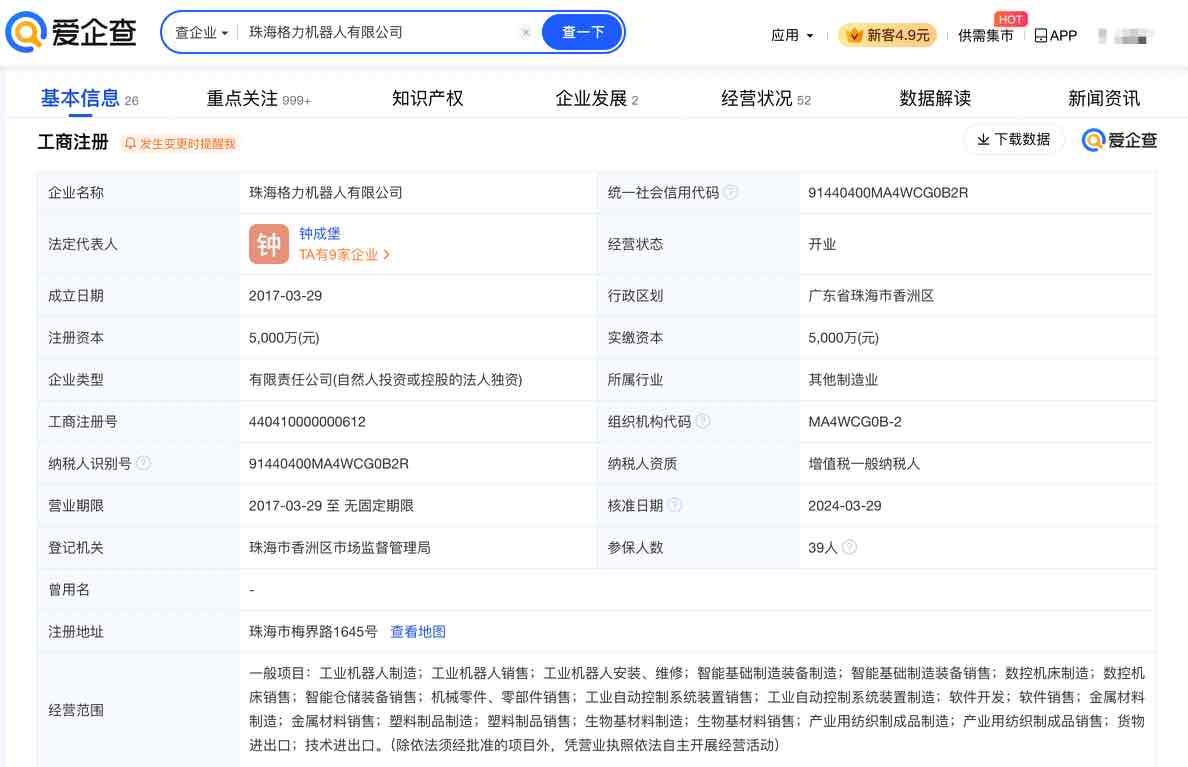Screen dimensions: 1188x767
Task: Click the bell icon beside 发生变更时提醒我
Action: [x=131, y=144]
